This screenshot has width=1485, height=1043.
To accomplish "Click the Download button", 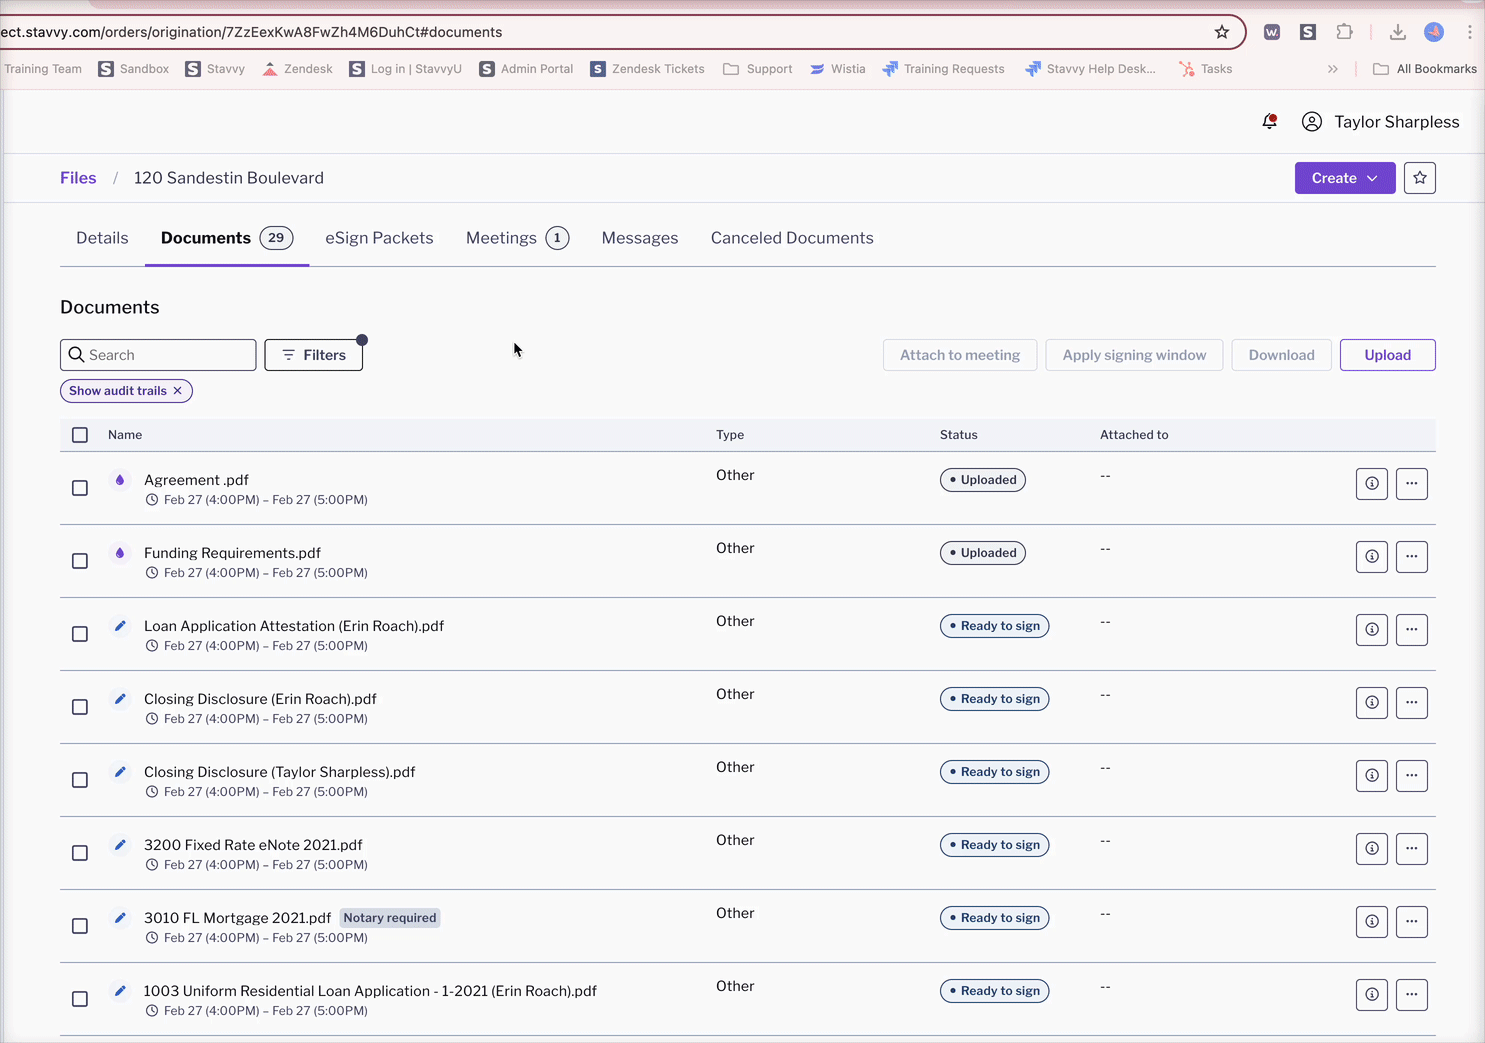I will [x=1282, y=355].
